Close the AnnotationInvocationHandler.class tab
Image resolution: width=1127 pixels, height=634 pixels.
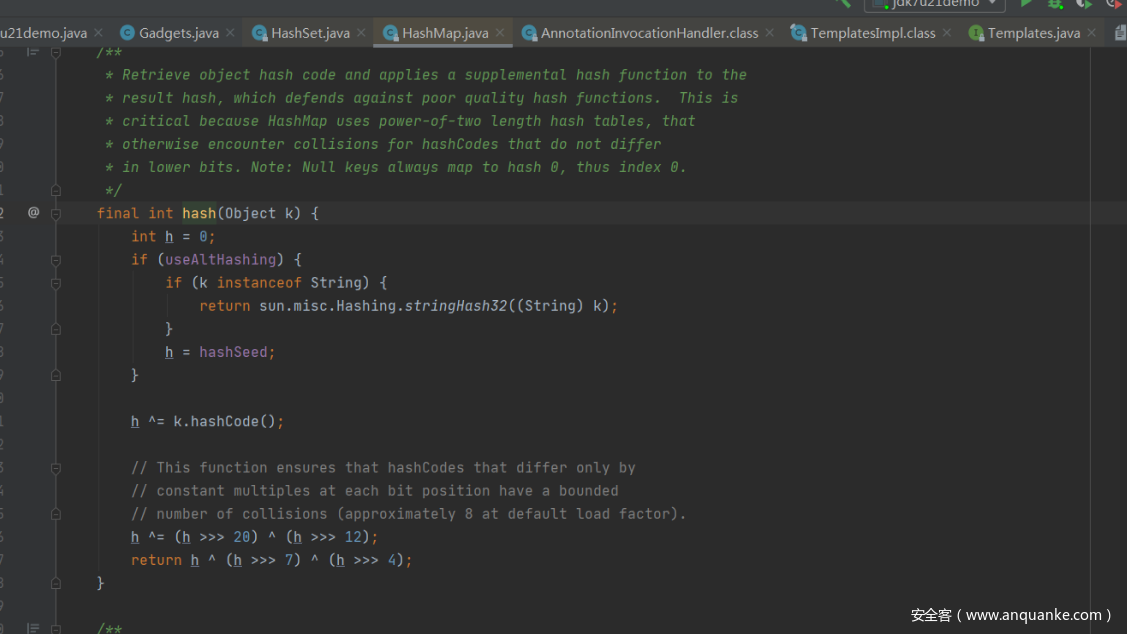point(769,33)
